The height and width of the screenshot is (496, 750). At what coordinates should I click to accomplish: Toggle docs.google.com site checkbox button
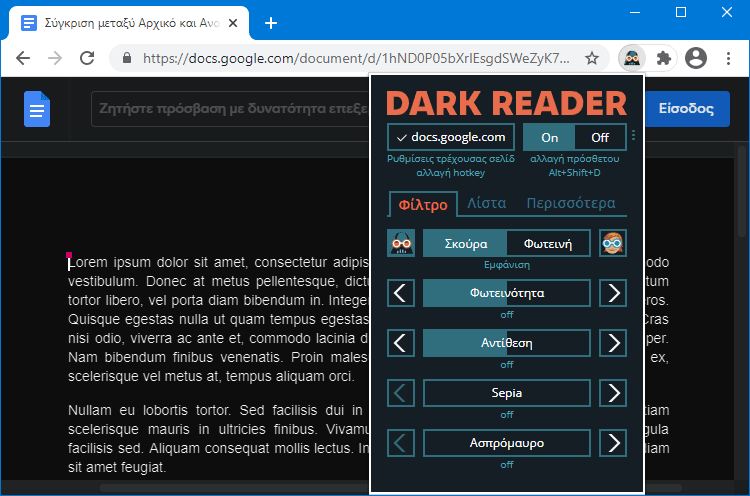click(x=451, y=137)
